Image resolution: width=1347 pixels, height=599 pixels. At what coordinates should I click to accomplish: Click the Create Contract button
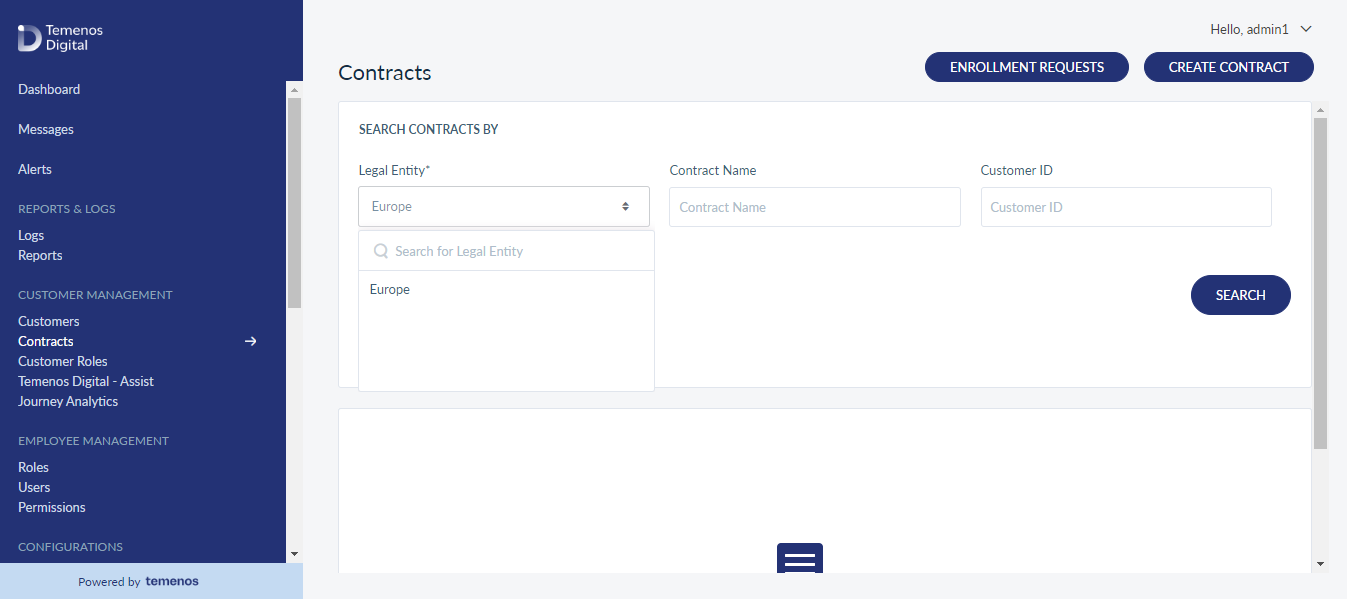(x=1229, y=67)
